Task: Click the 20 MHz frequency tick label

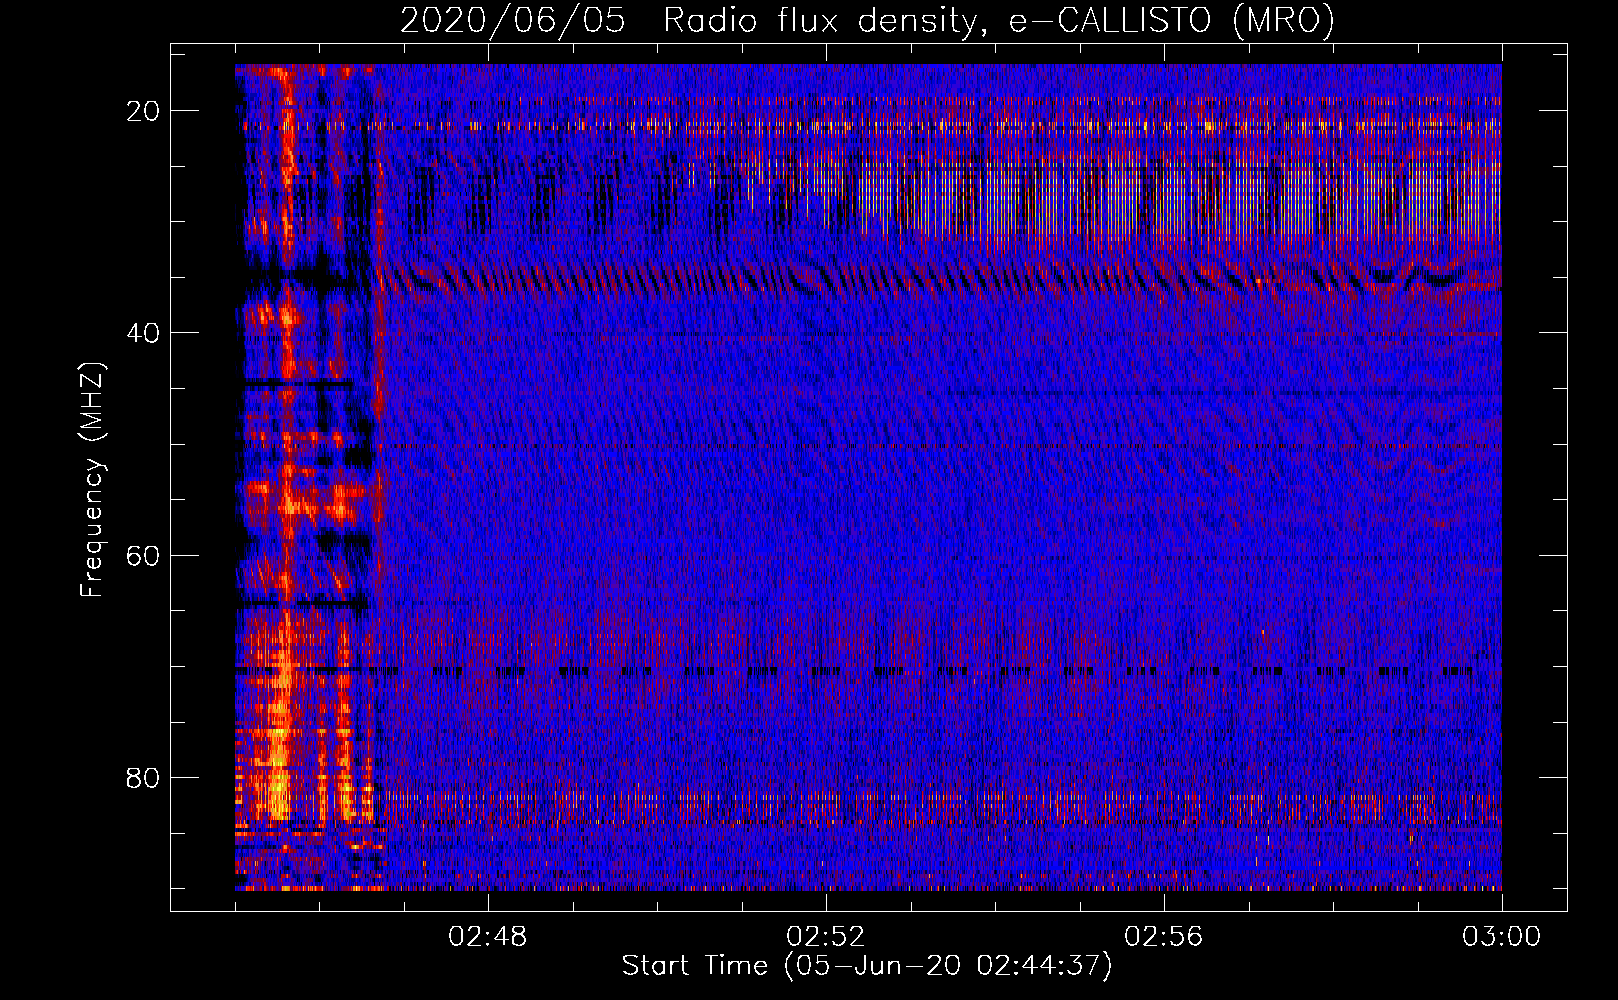Action: tap(144, 111)
